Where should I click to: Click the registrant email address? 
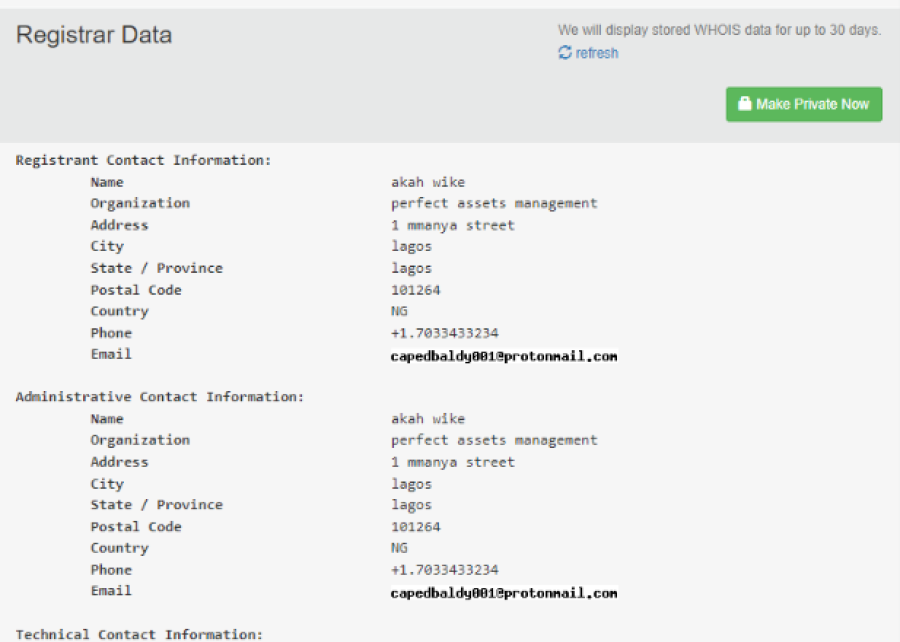pyautogui.click(x=504, y=356)
